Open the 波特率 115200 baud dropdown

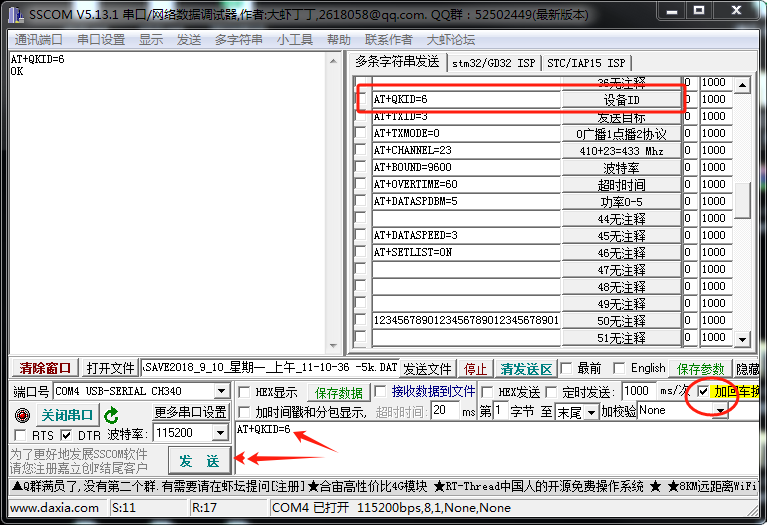pos(221,433)
